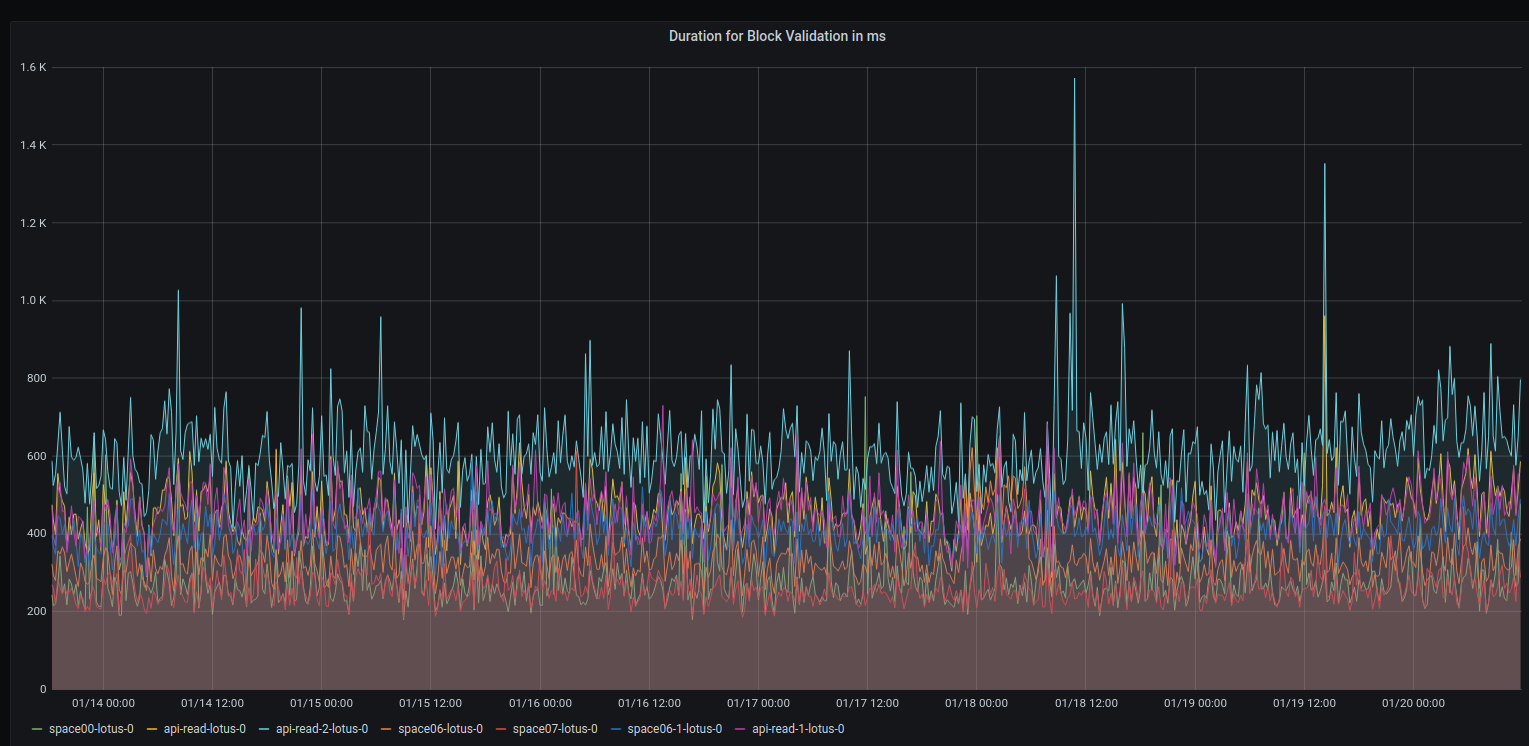The image size is (1529, 746).
Task: Click the tallest spike near 01/18 12:00
Action: [x=1076, y=80]
